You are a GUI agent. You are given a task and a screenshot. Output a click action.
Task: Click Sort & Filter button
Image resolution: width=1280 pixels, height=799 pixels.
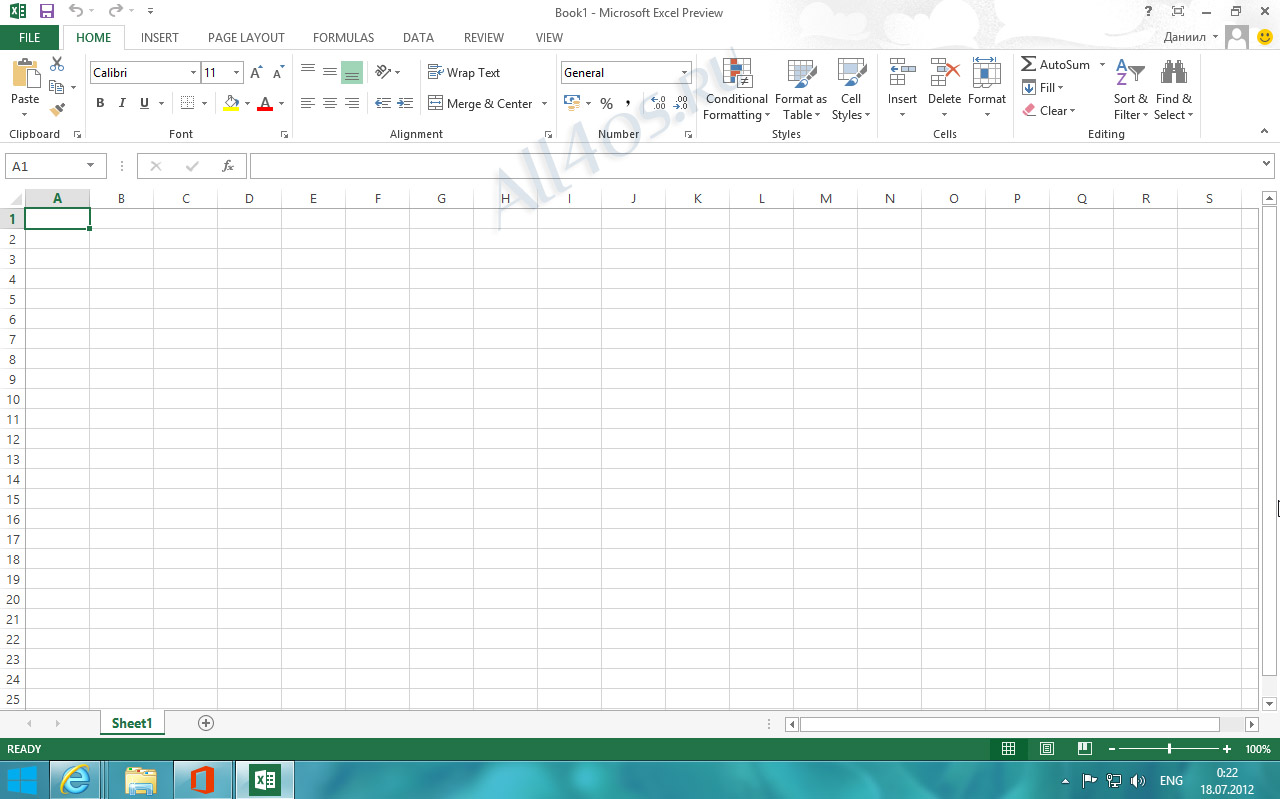coord(1131,89)
